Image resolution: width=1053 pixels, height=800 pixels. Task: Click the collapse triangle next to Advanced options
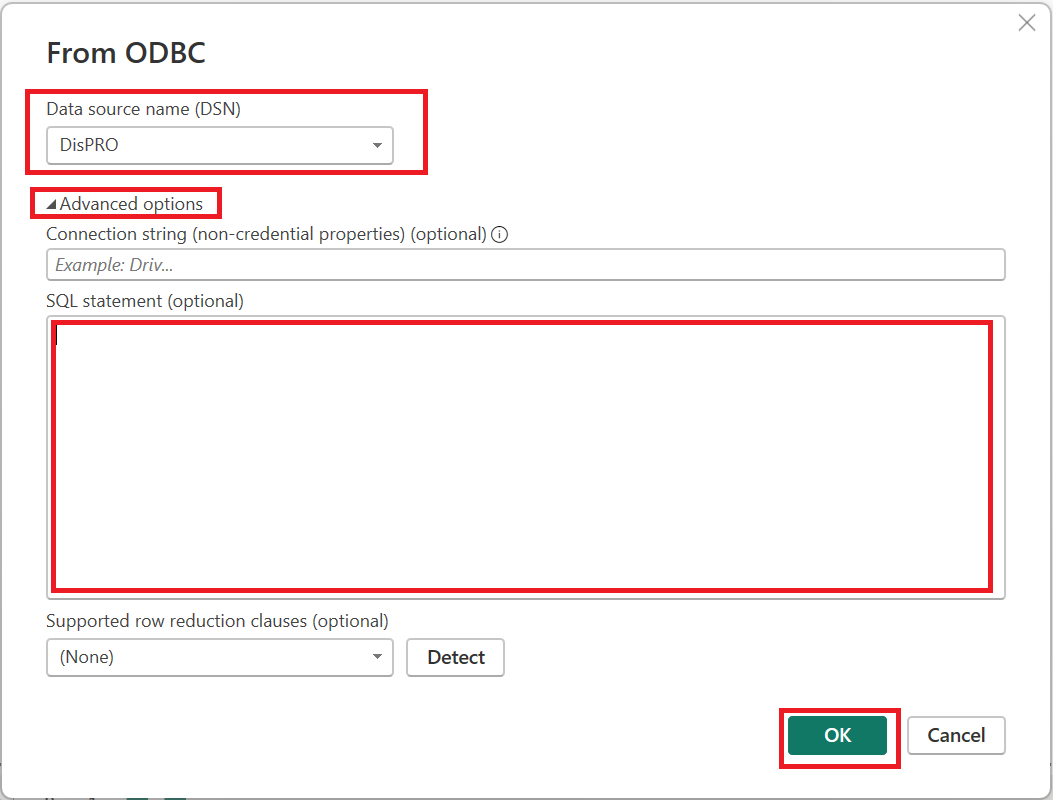[x=52, y=203]
